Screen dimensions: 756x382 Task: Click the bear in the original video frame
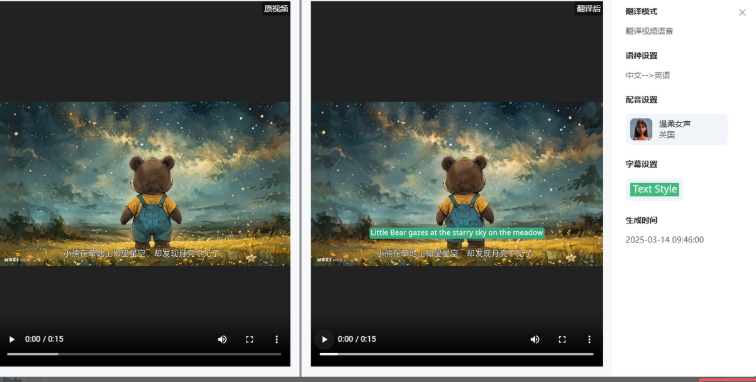coord(151,200)
